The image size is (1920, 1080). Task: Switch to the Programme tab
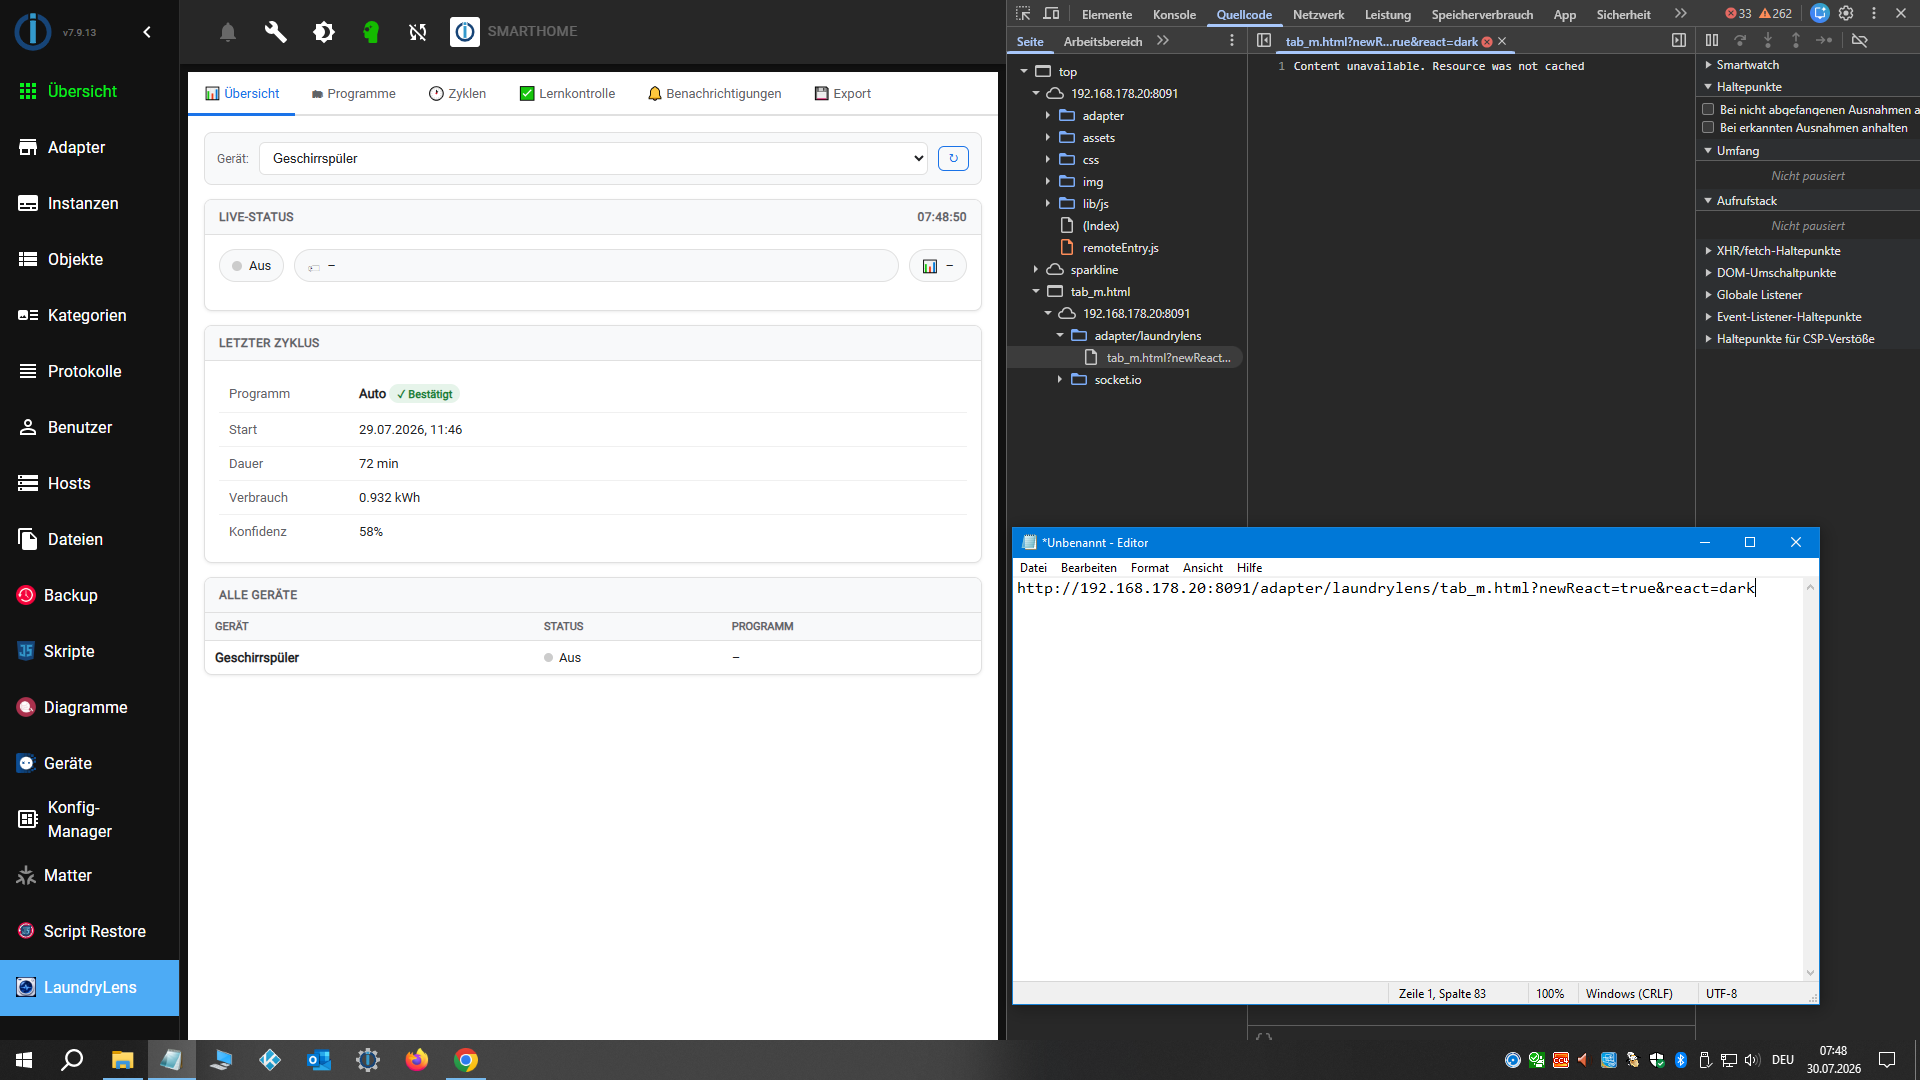[353, 94]
